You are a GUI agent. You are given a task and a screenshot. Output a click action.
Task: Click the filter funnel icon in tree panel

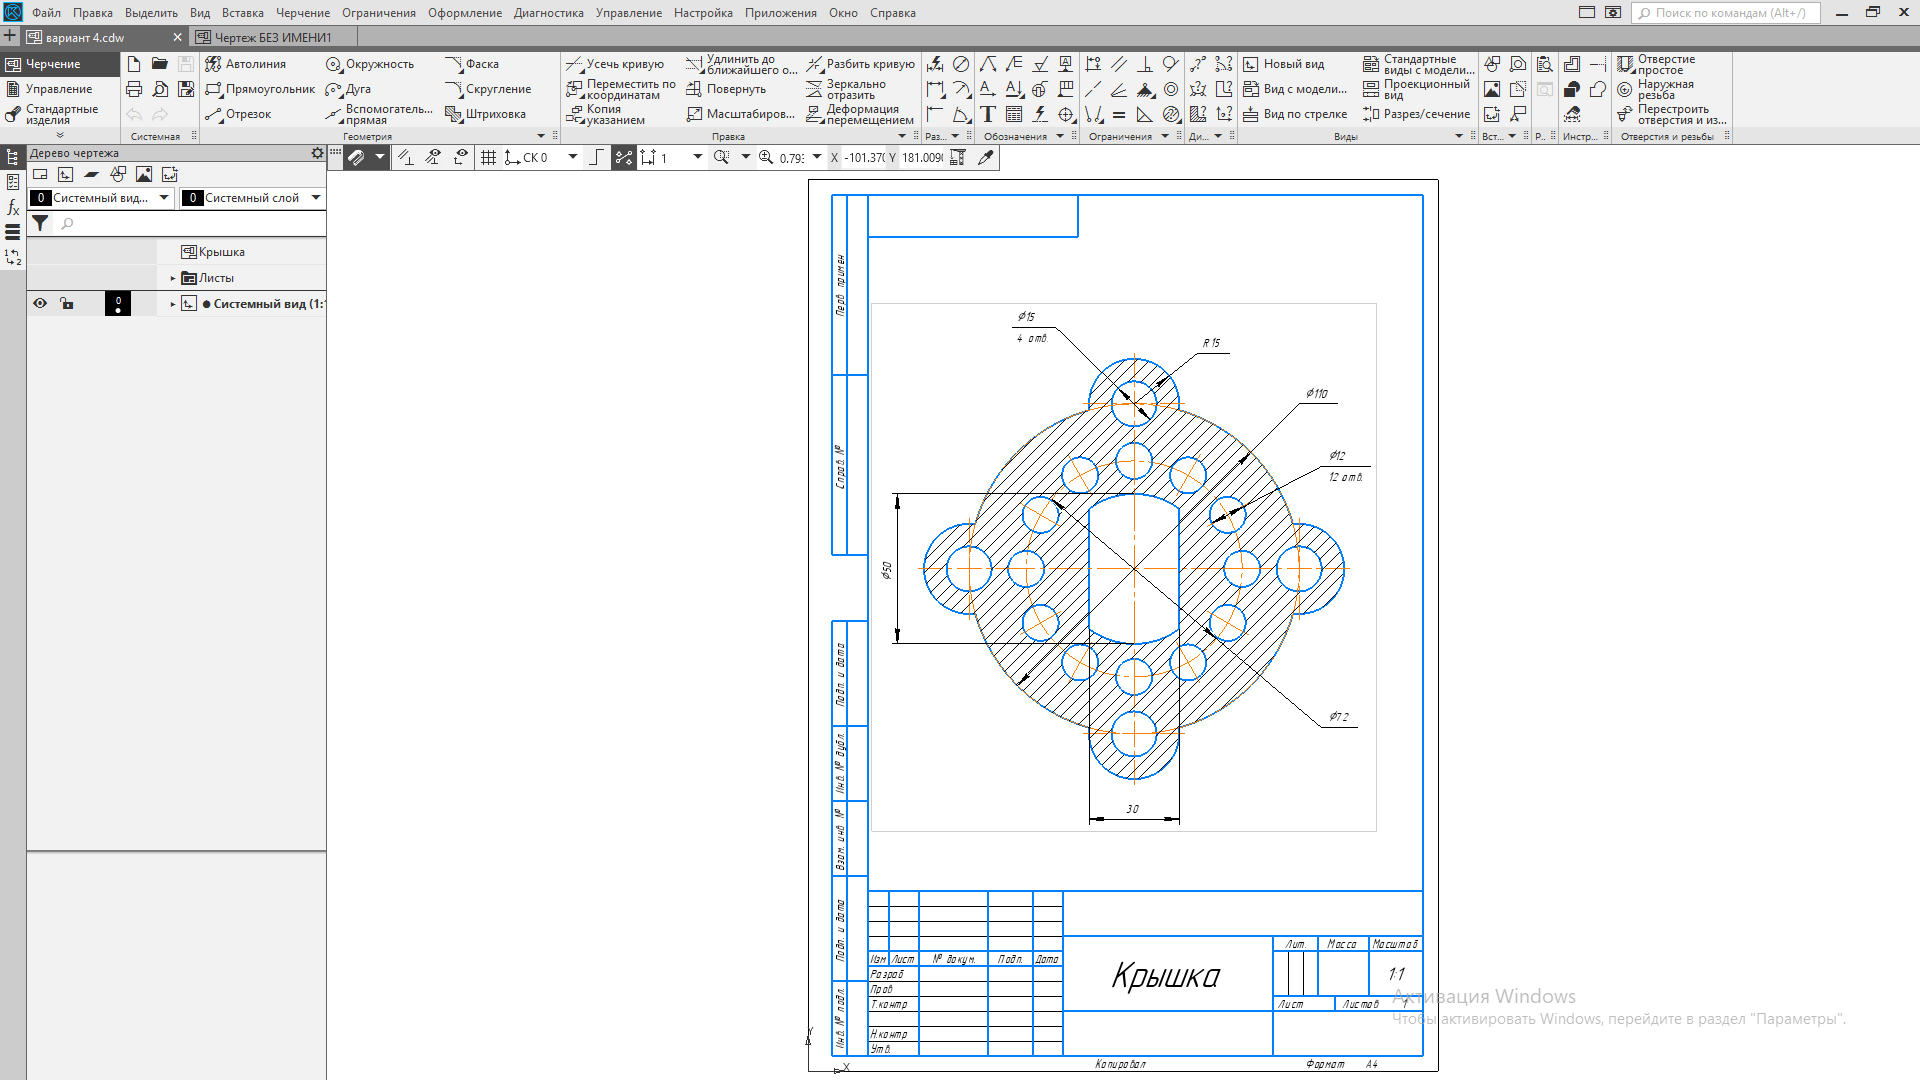[40, 224]
